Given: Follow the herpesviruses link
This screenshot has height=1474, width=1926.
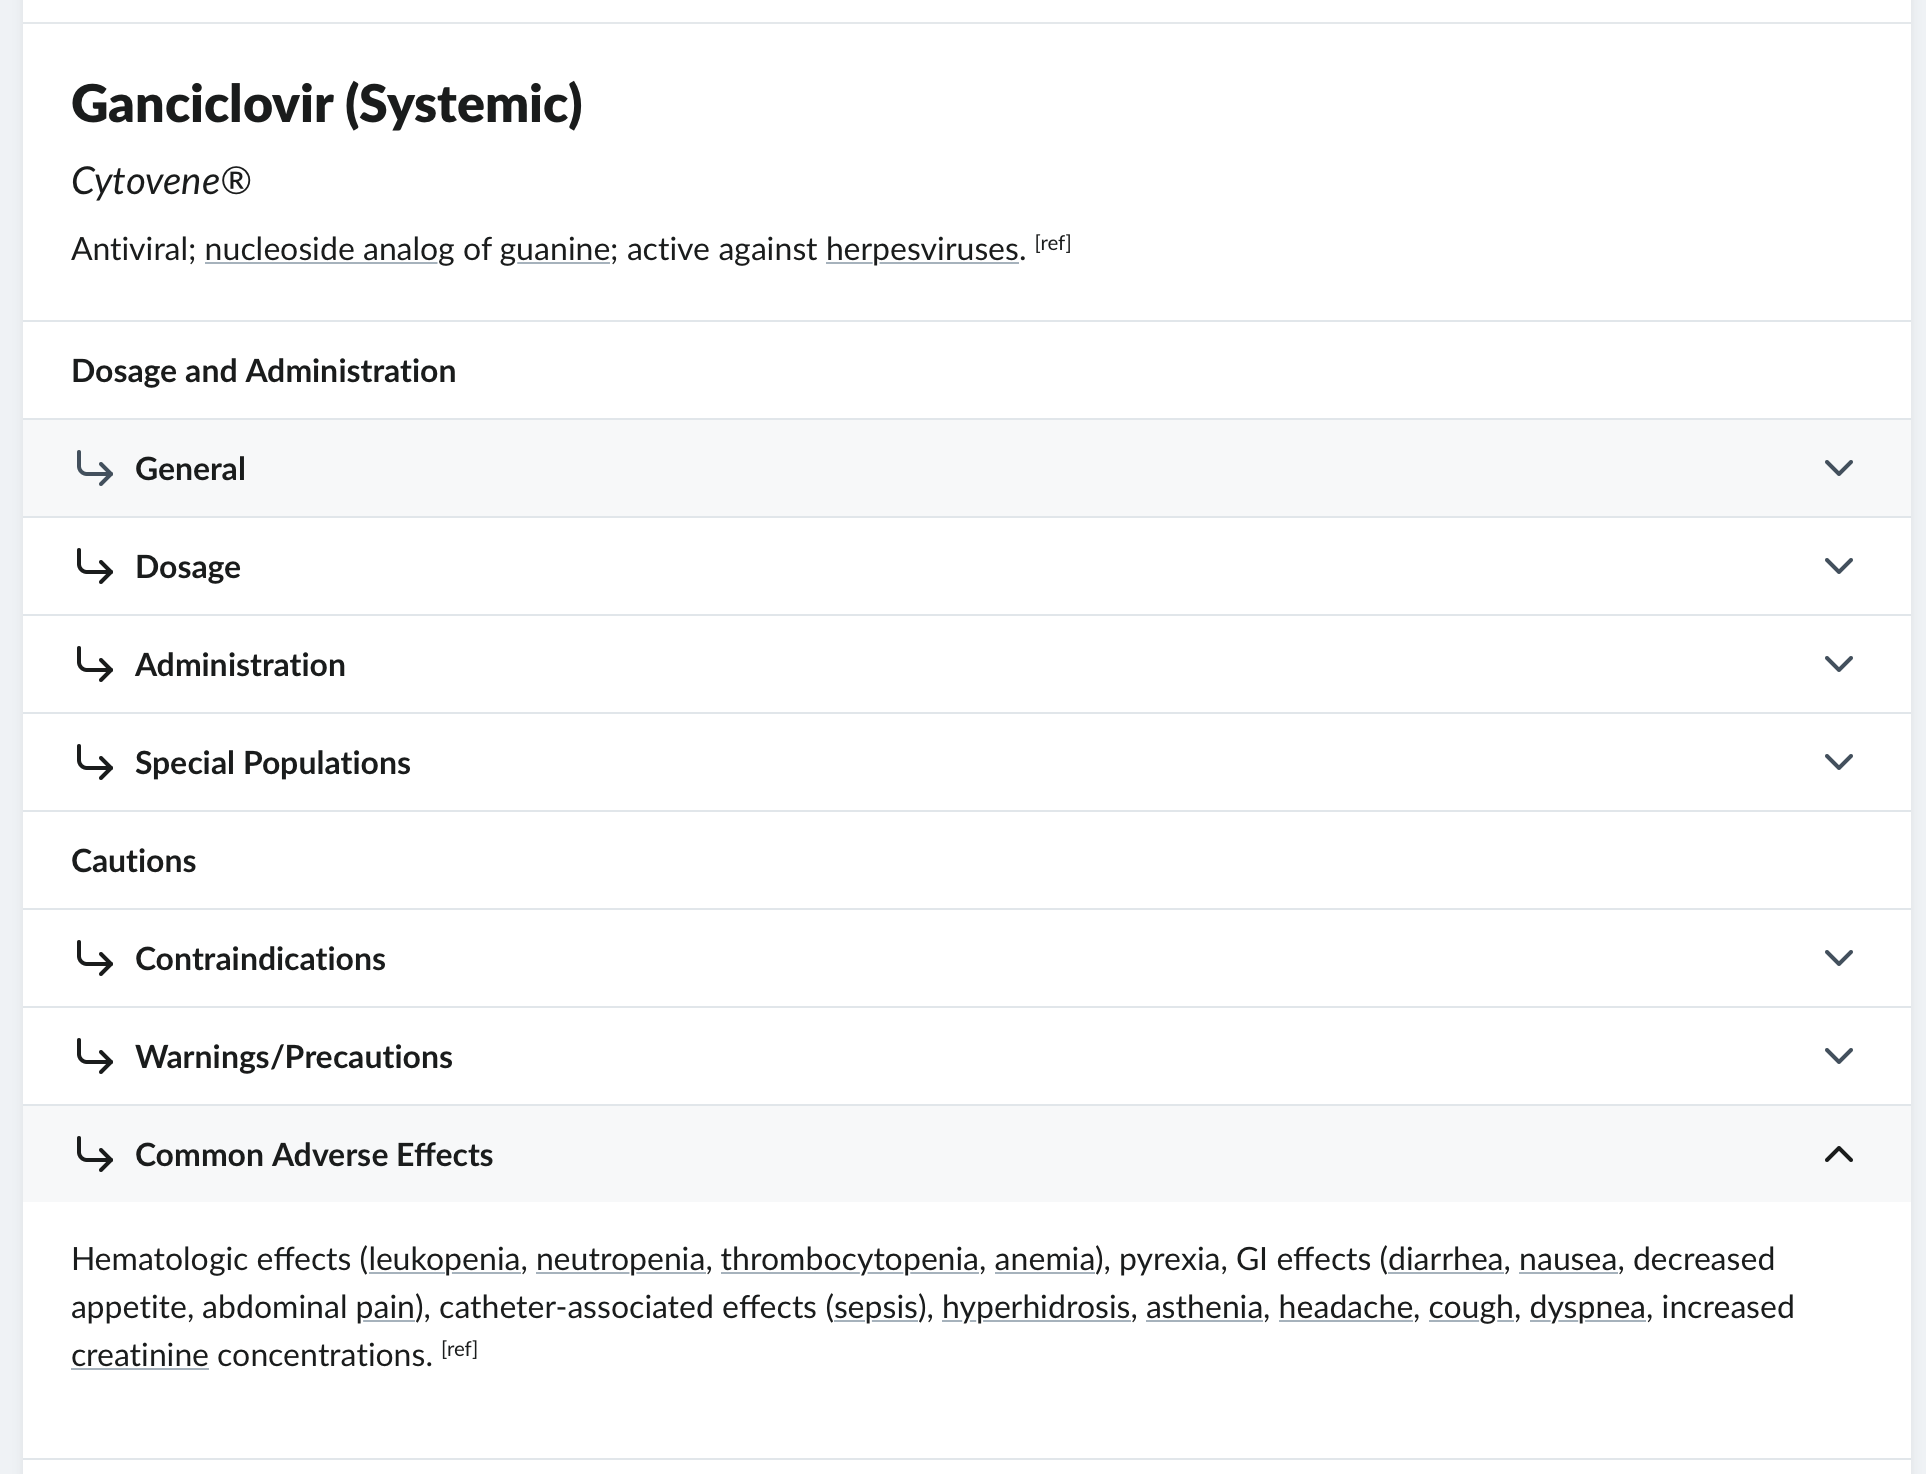Looking at the screenshot, I should 921,249.
